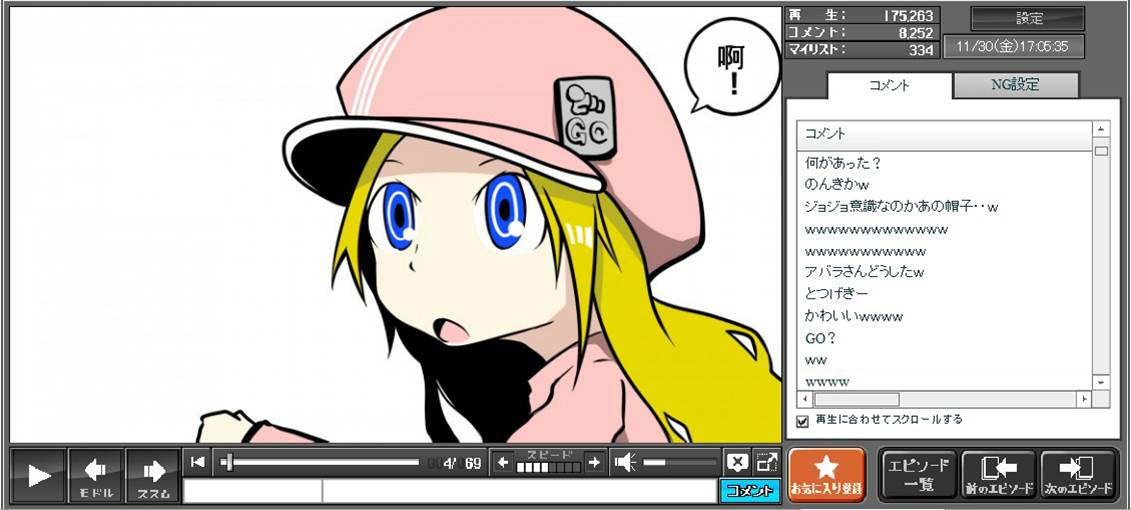Open the episode list
The image size is (1131, 510).
click(x=918, y=474)
